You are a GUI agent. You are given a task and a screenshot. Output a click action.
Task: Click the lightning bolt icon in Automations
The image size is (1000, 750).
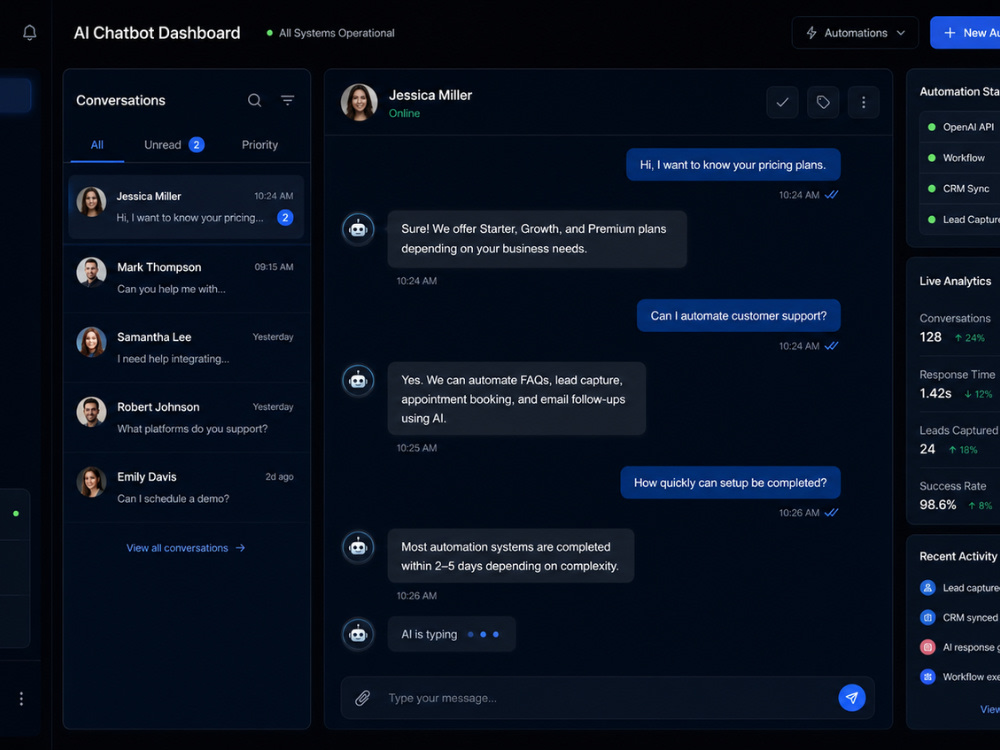(x=811, y=33)
